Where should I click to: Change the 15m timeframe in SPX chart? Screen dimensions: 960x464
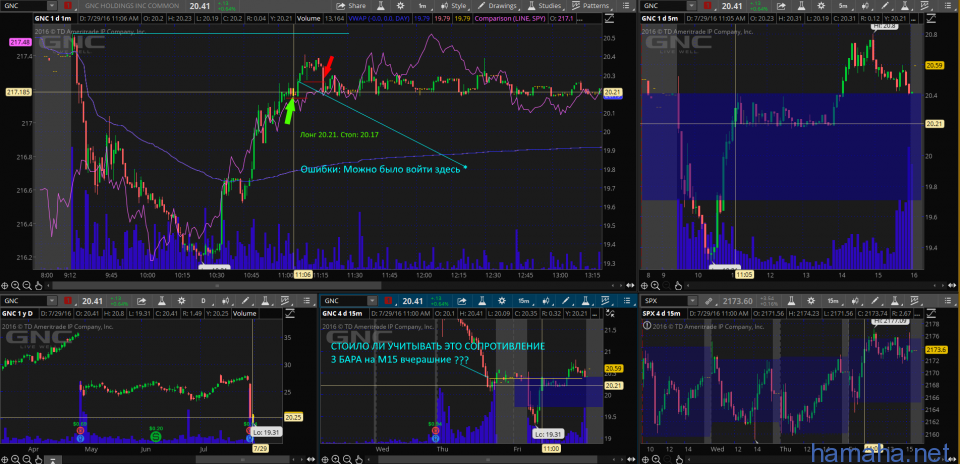(x=834, y=301)
